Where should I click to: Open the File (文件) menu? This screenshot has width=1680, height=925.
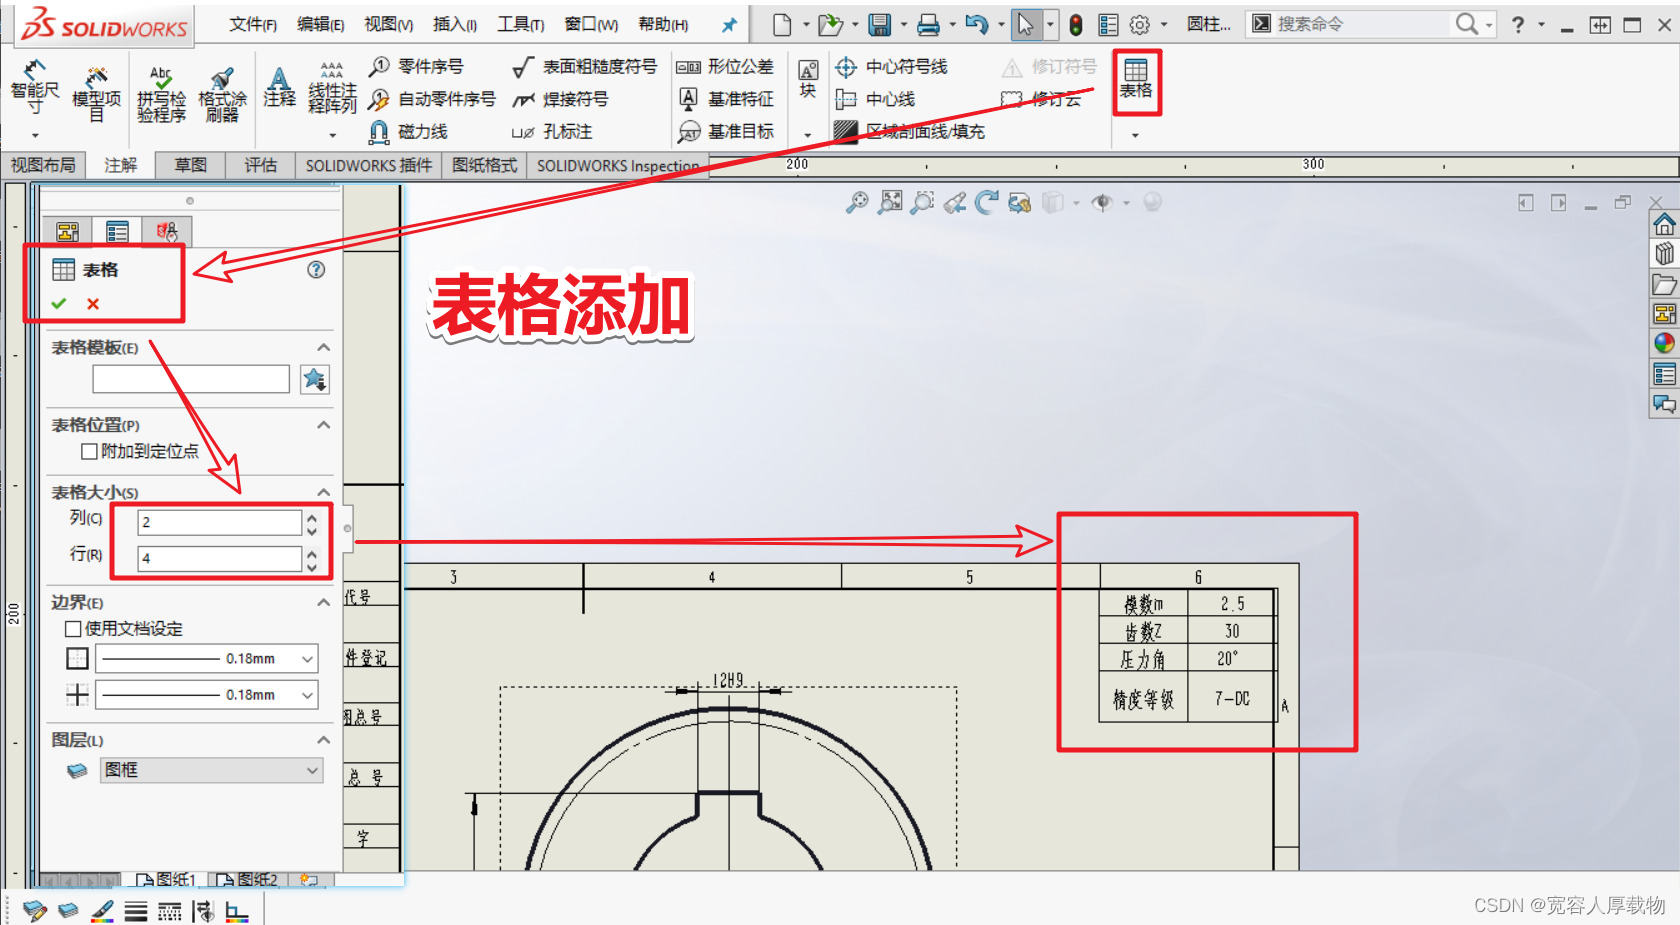pos(253,24)
